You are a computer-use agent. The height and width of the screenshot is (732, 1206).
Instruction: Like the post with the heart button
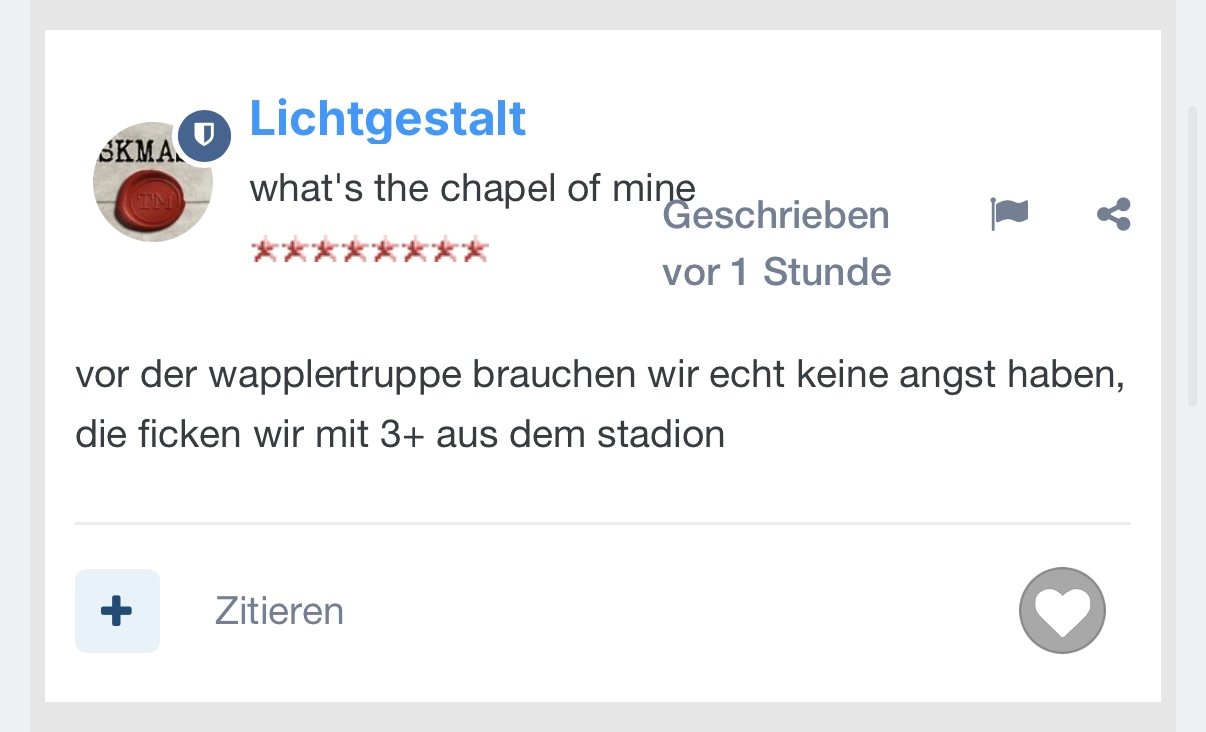(x=1062, y=610)
